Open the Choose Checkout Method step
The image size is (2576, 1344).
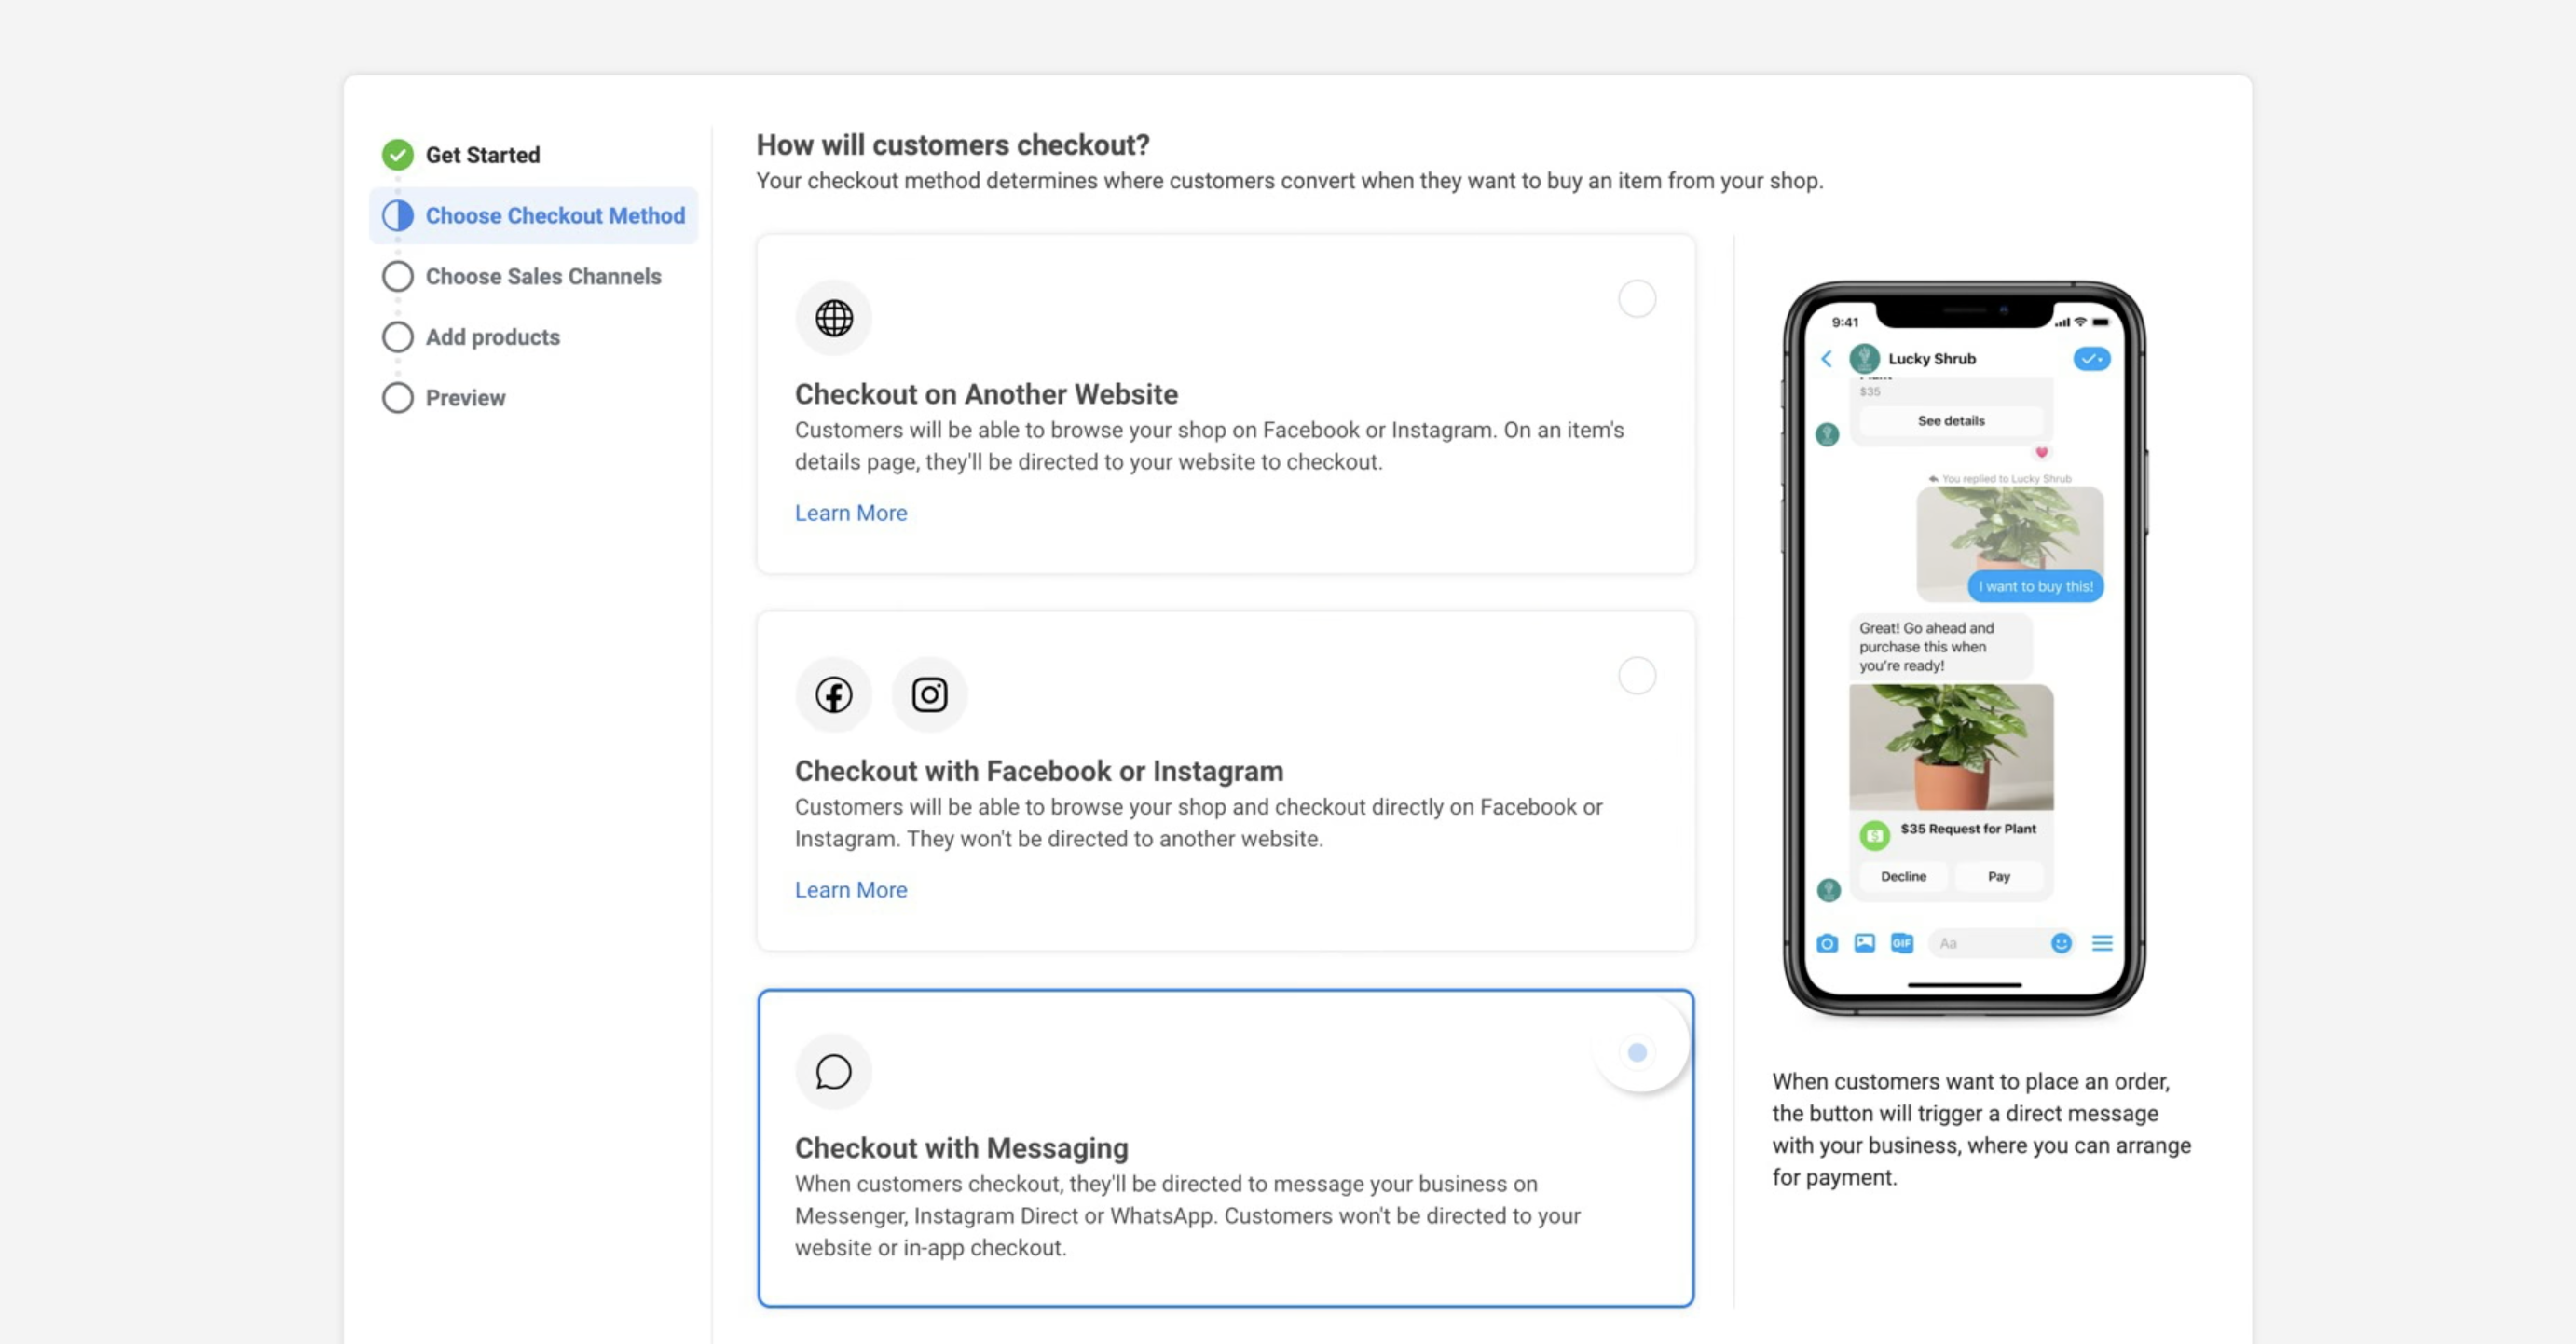coord(533,216)
